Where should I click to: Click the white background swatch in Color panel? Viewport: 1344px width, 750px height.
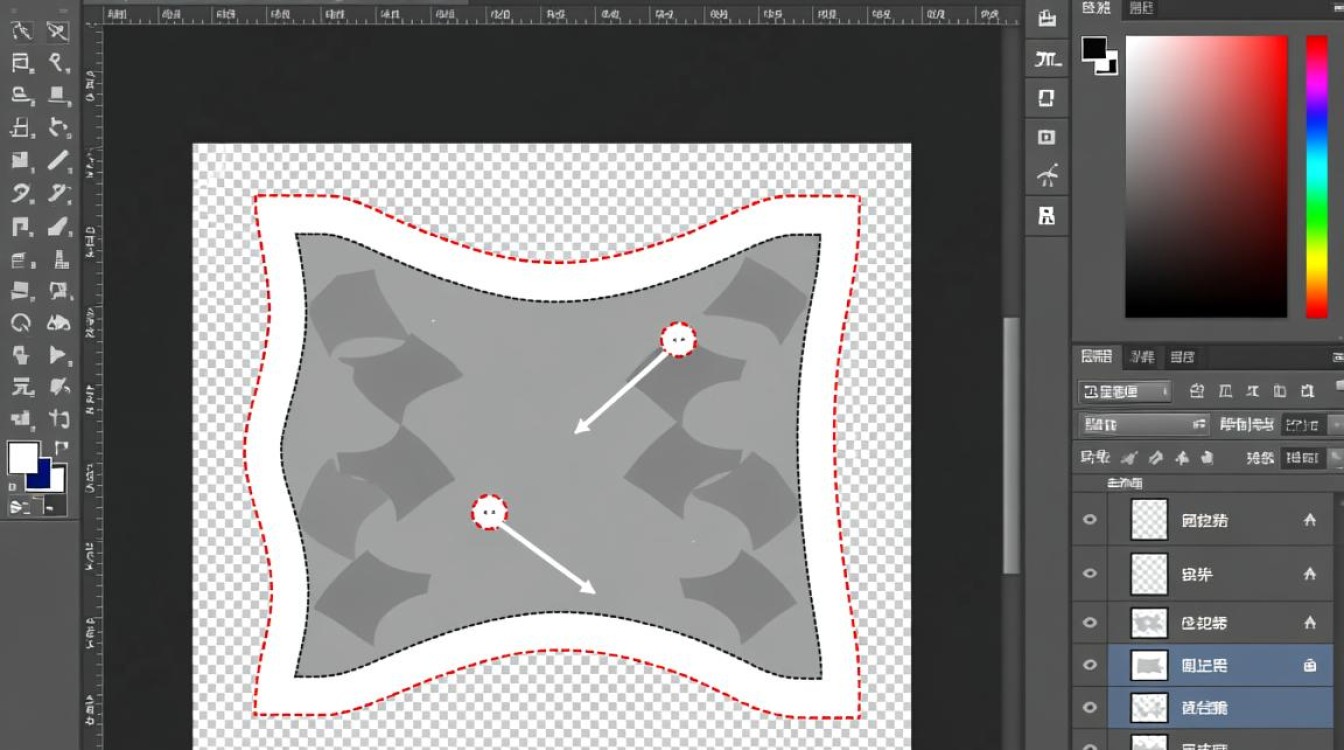pyautogui.click(x=1110, y=66)
